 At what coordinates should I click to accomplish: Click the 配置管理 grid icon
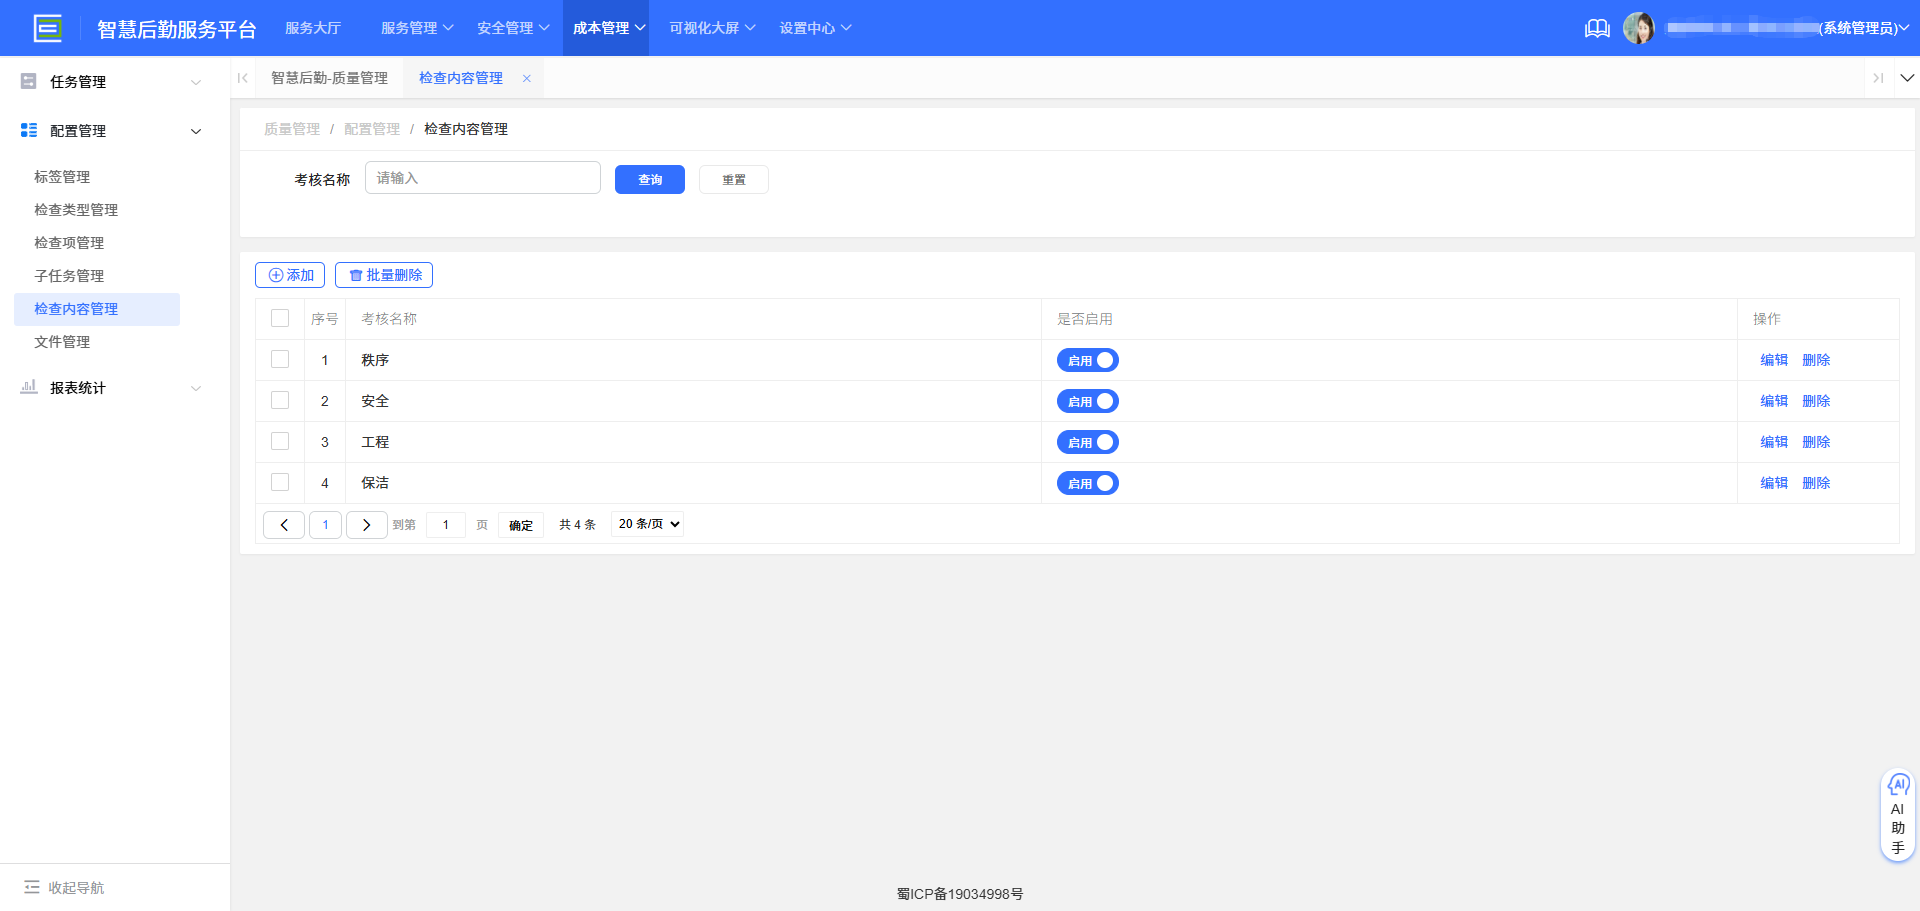click(x=28, y=130)
